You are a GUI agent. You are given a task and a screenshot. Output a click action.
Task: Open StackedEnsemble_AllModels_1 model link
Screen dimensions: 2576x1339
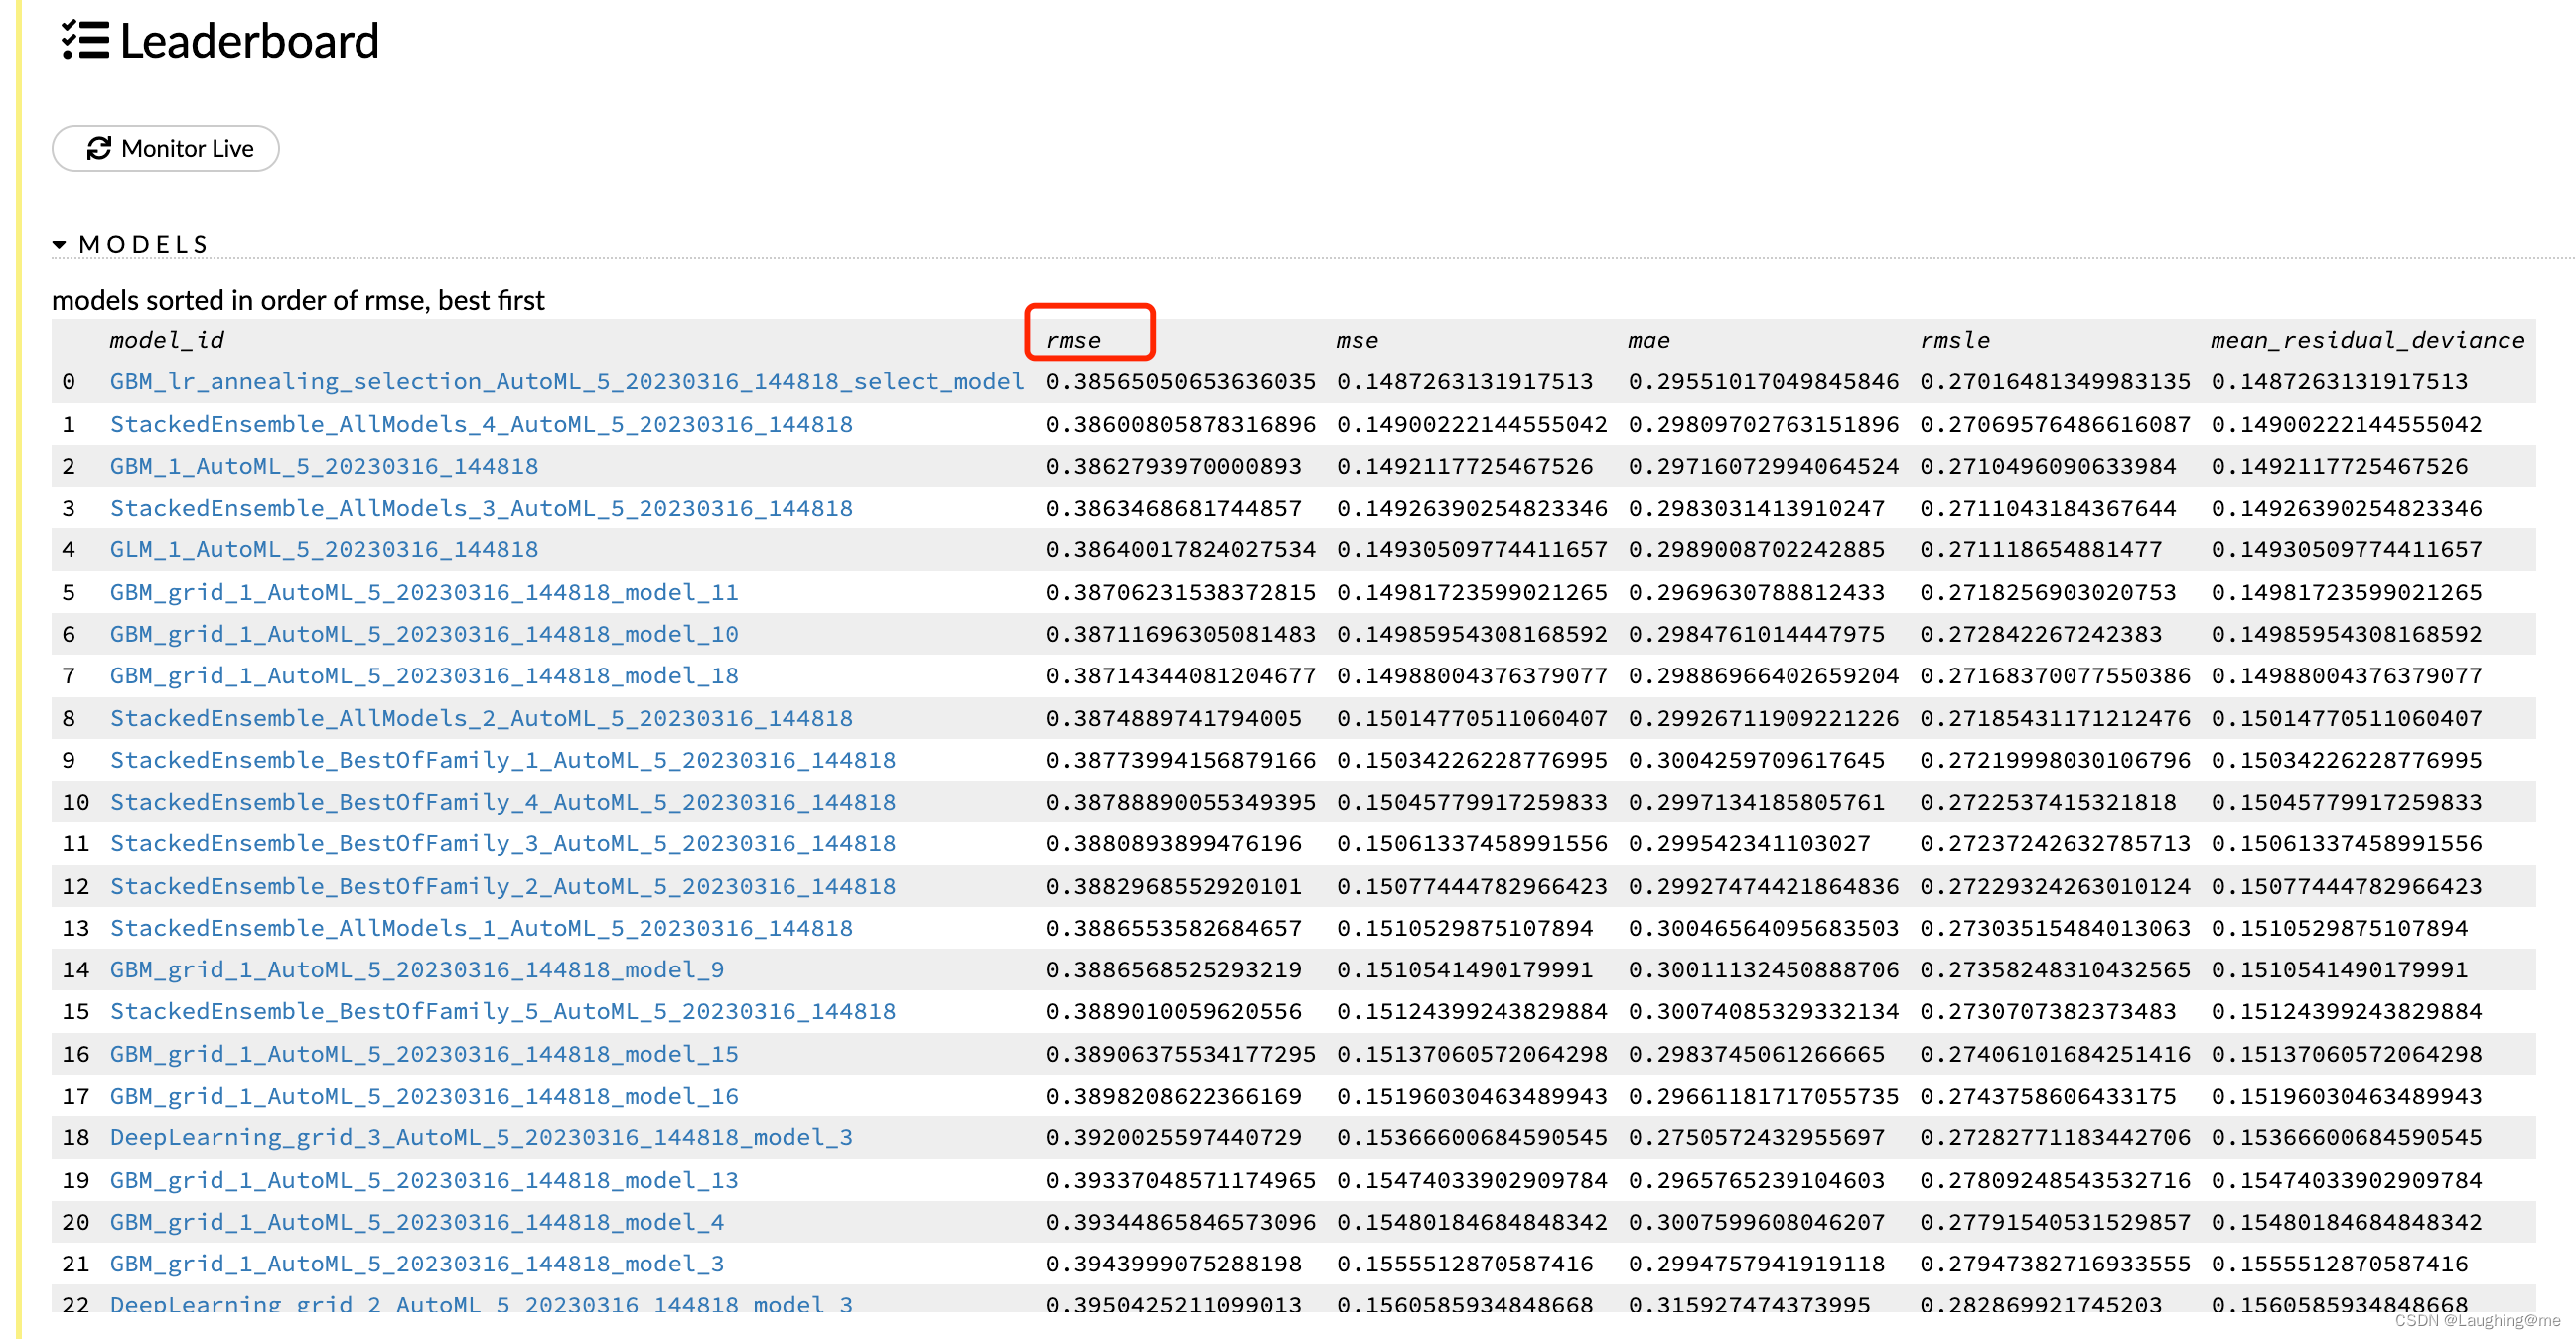coord(481,928)
